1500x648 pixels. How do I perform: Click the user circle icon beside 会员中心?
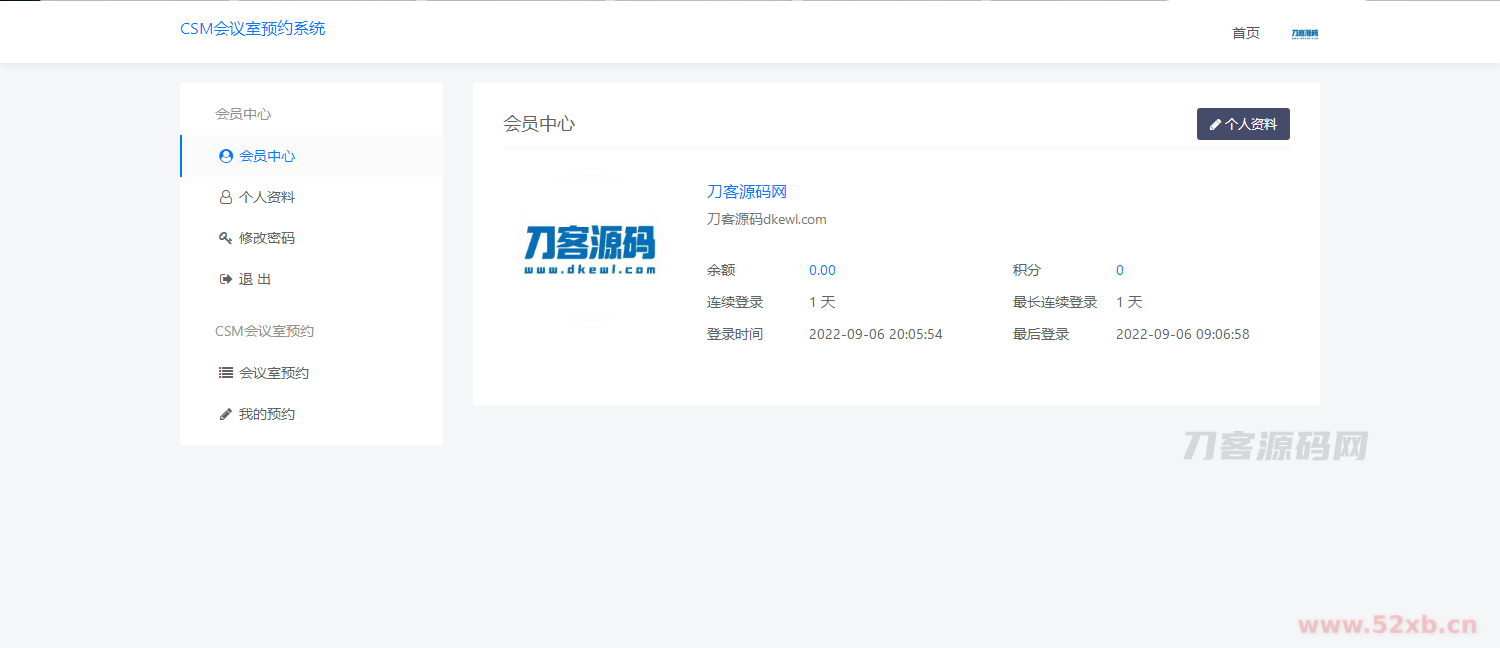pos(226,156)
